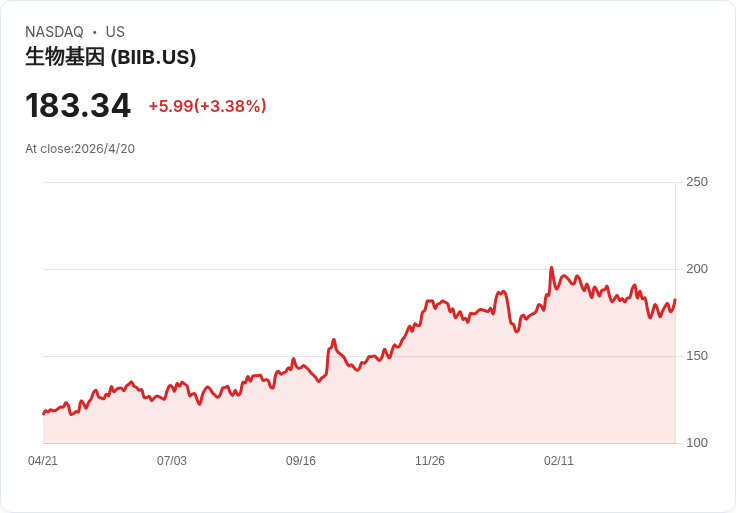Image resolution: width=736 pixels, height=513 pixels.
Task: Click the sharp price spike after 09/16
Action: coord(334,340)
